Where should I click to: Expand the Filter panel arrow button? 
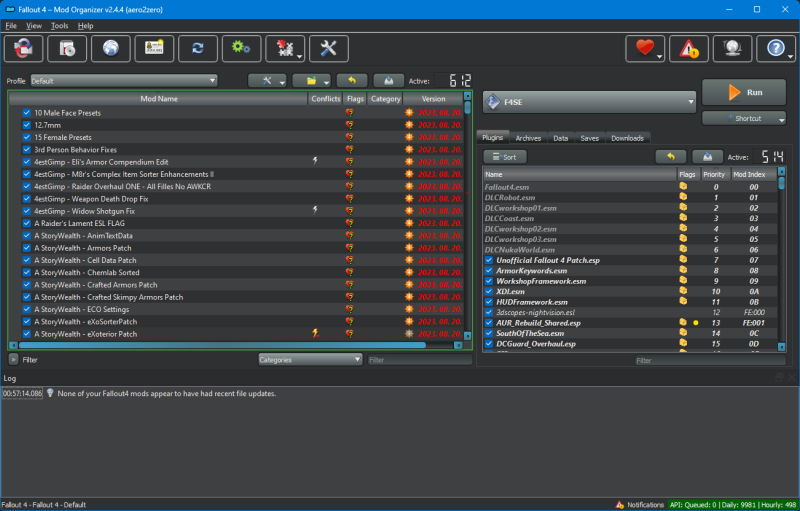point(13,360)
